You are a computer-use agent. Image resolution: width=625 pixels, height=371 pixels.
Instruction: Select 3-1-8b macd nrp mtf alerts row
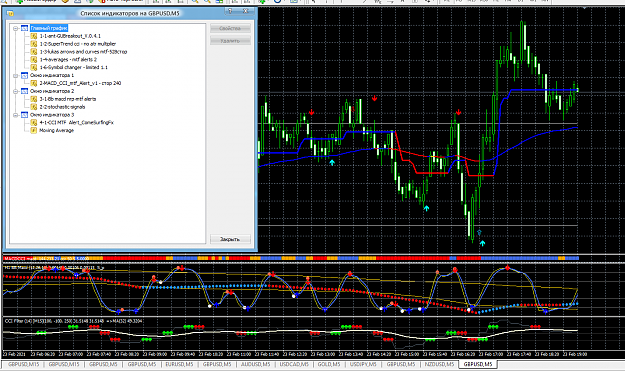[x=68, y=99]
